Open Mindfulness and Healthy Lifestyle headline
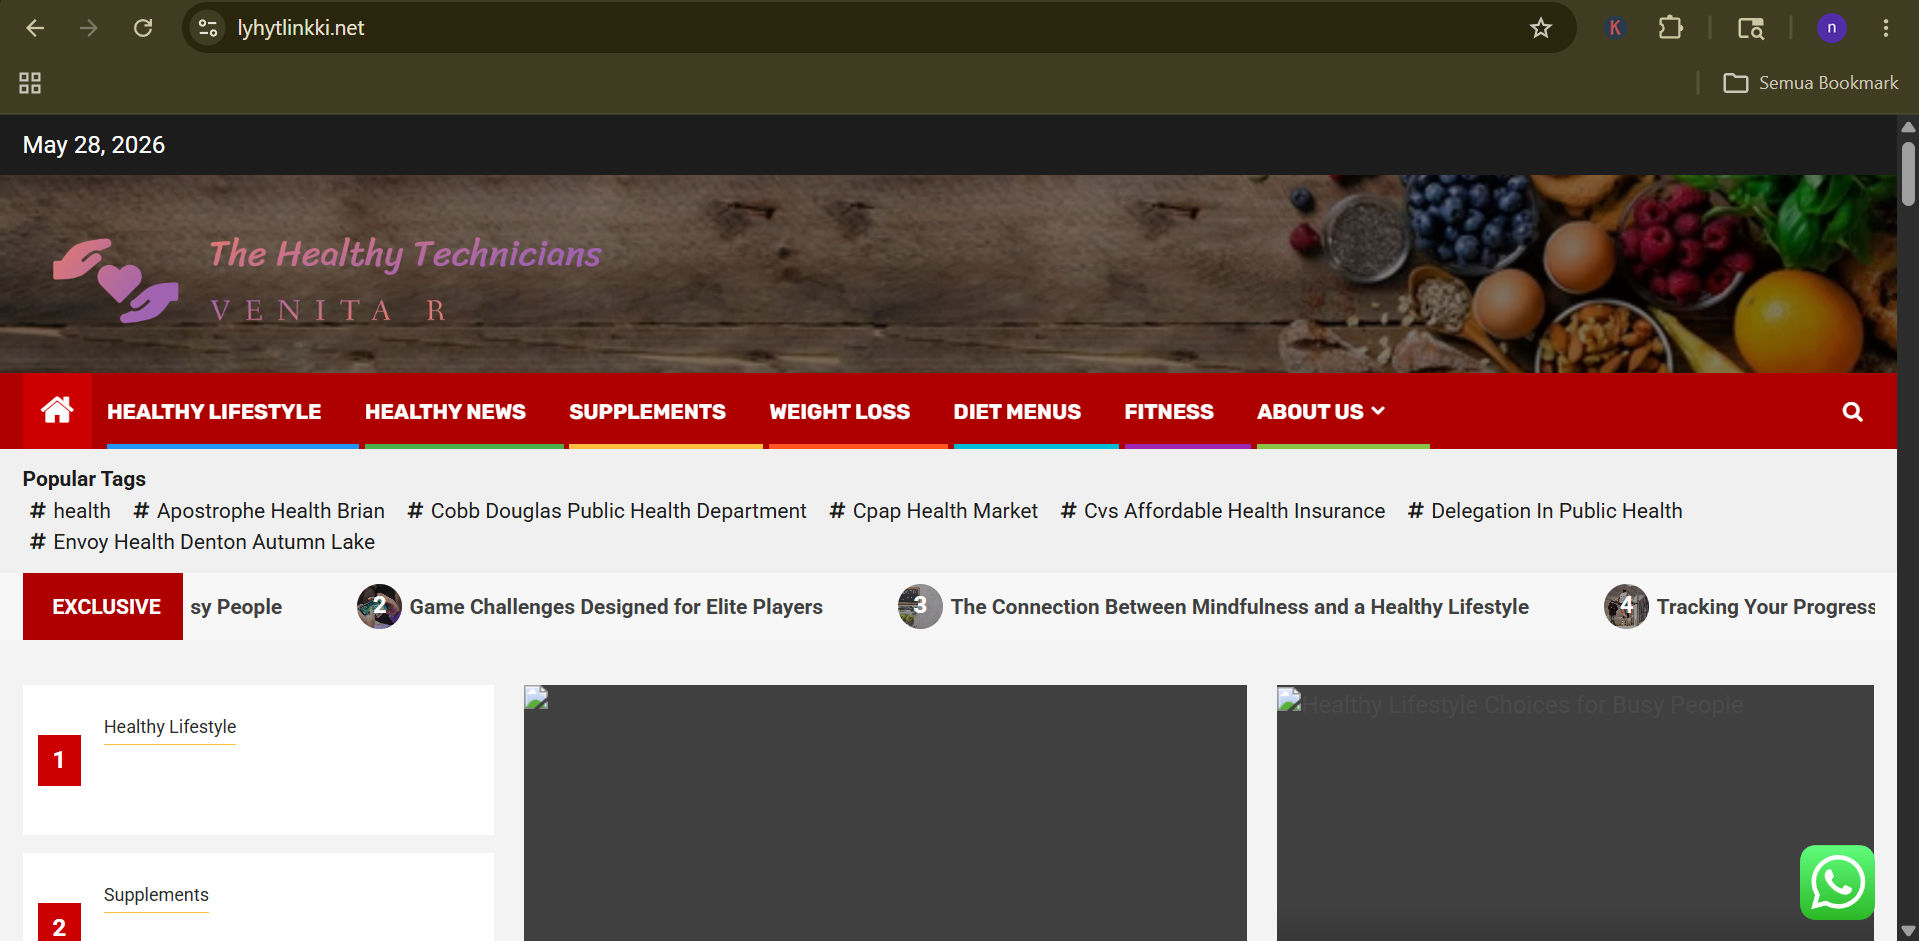Image resolution: width=1919 pixels, height=941 pixels. click(1240, 607)
